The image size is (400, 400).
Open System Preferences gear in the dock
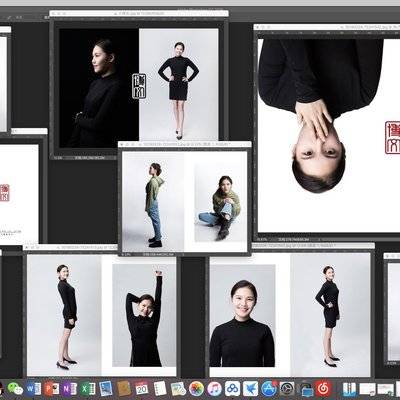(287, 389)
